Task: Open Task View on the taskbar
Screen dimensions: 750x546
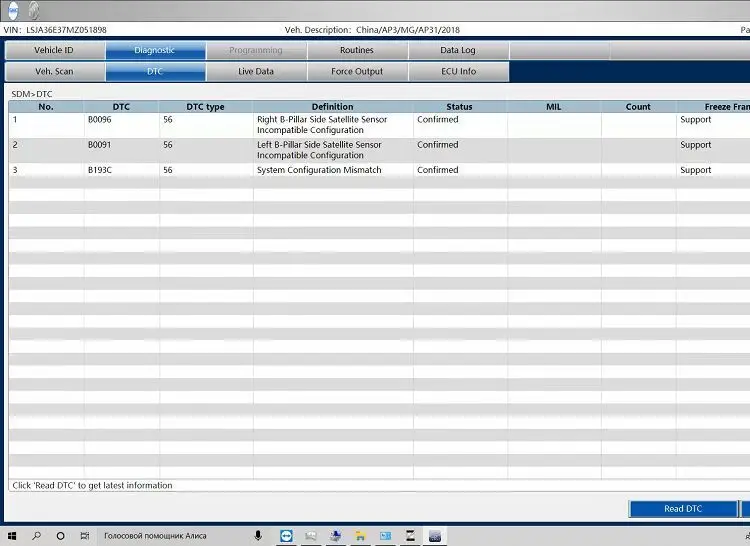Action: (85, 536)
